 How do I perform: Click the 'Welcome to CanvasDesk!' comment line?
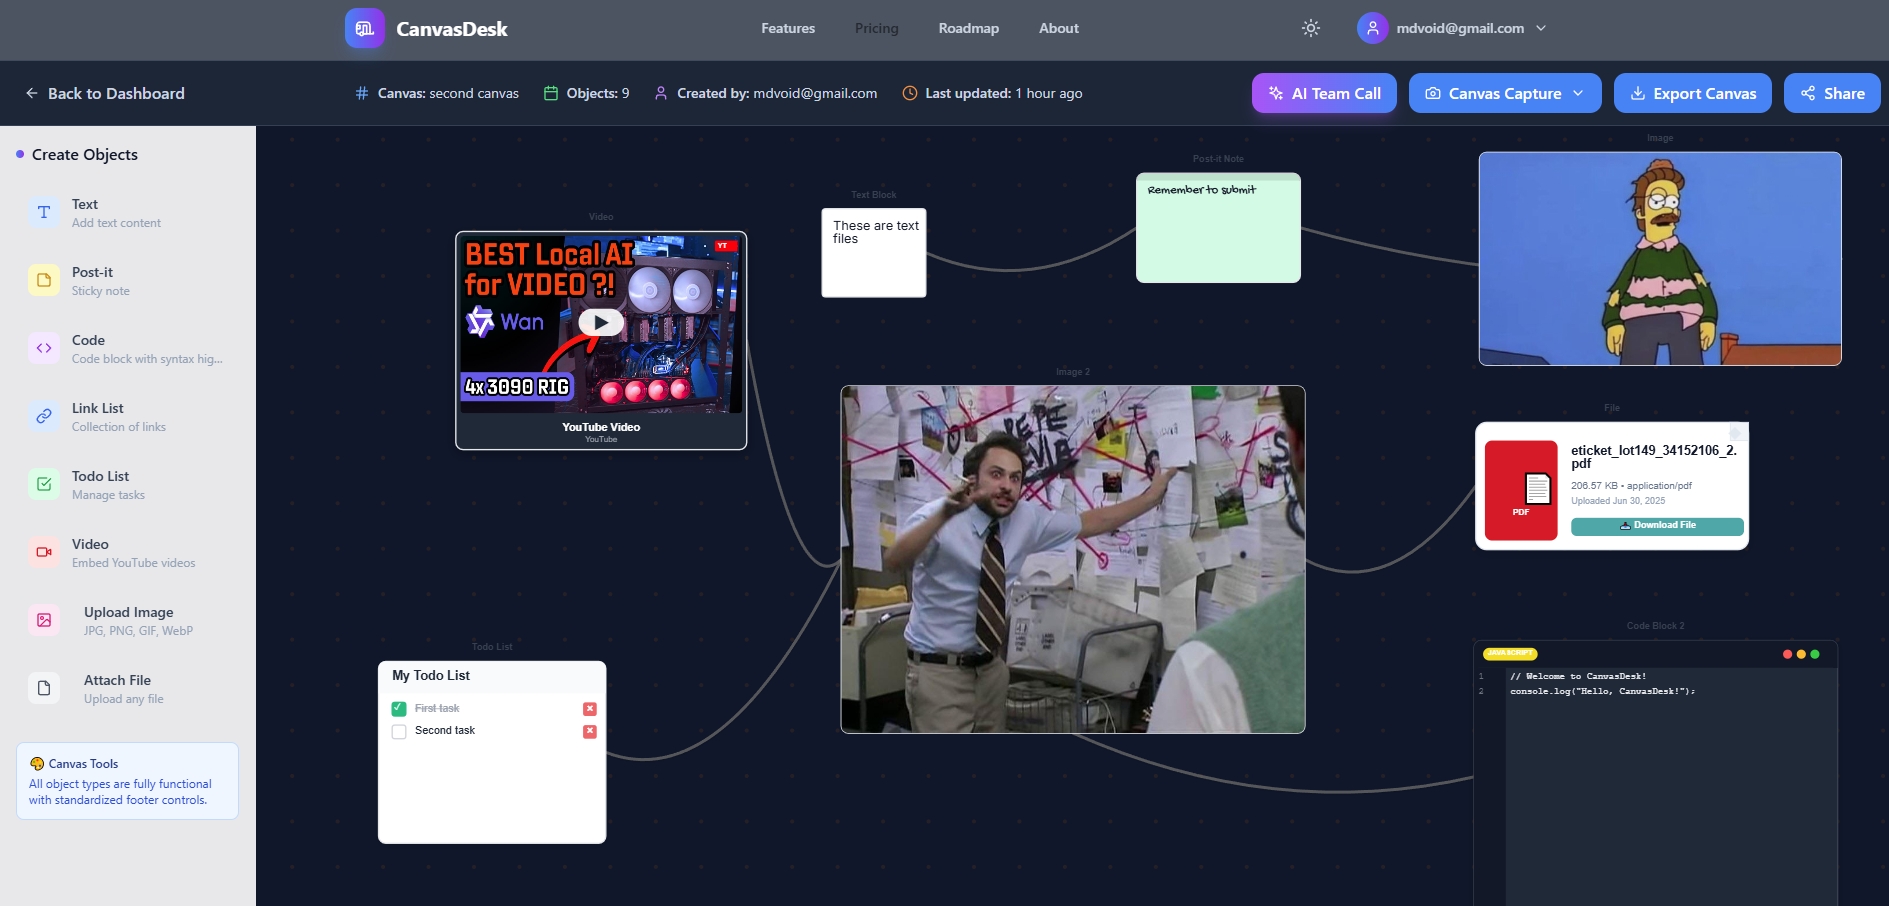tap(1578, 676)
